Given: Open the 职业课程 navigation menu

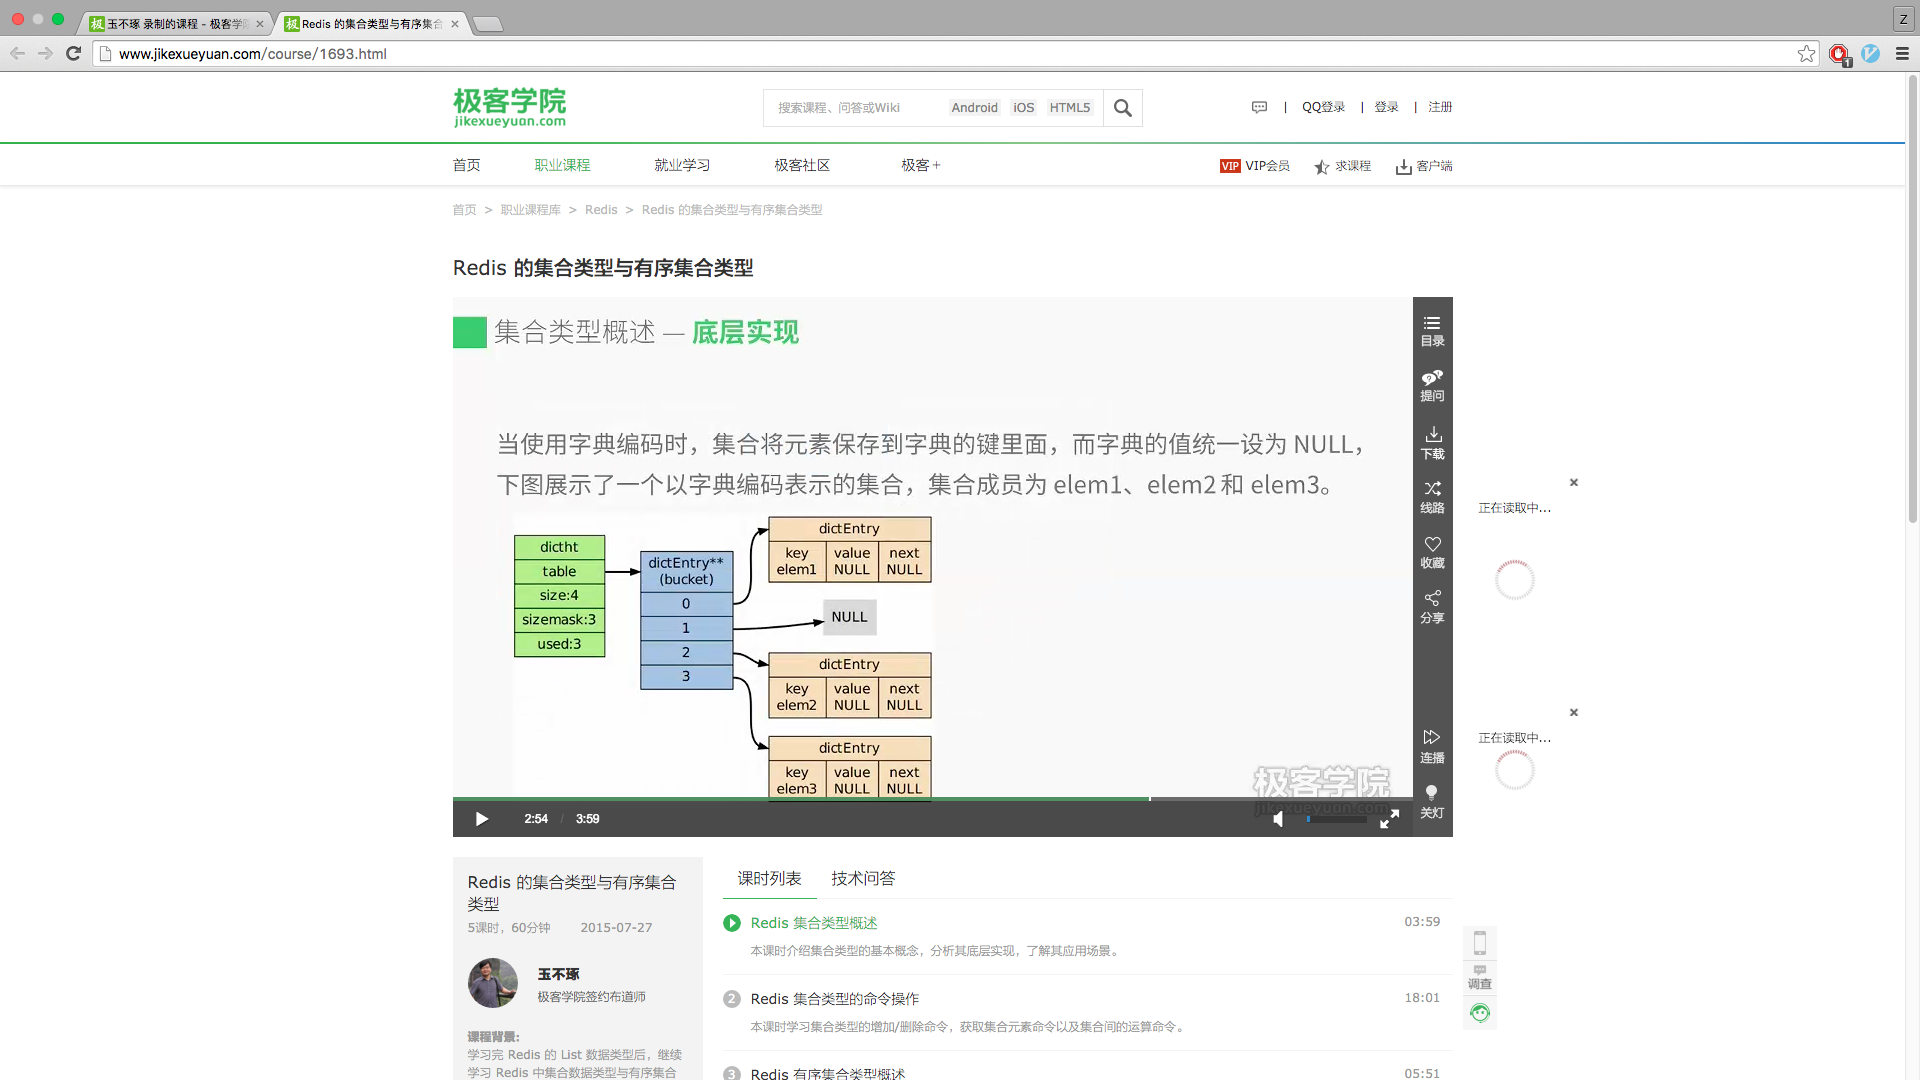Looking at the screenshot, I should tap(562, 165).
